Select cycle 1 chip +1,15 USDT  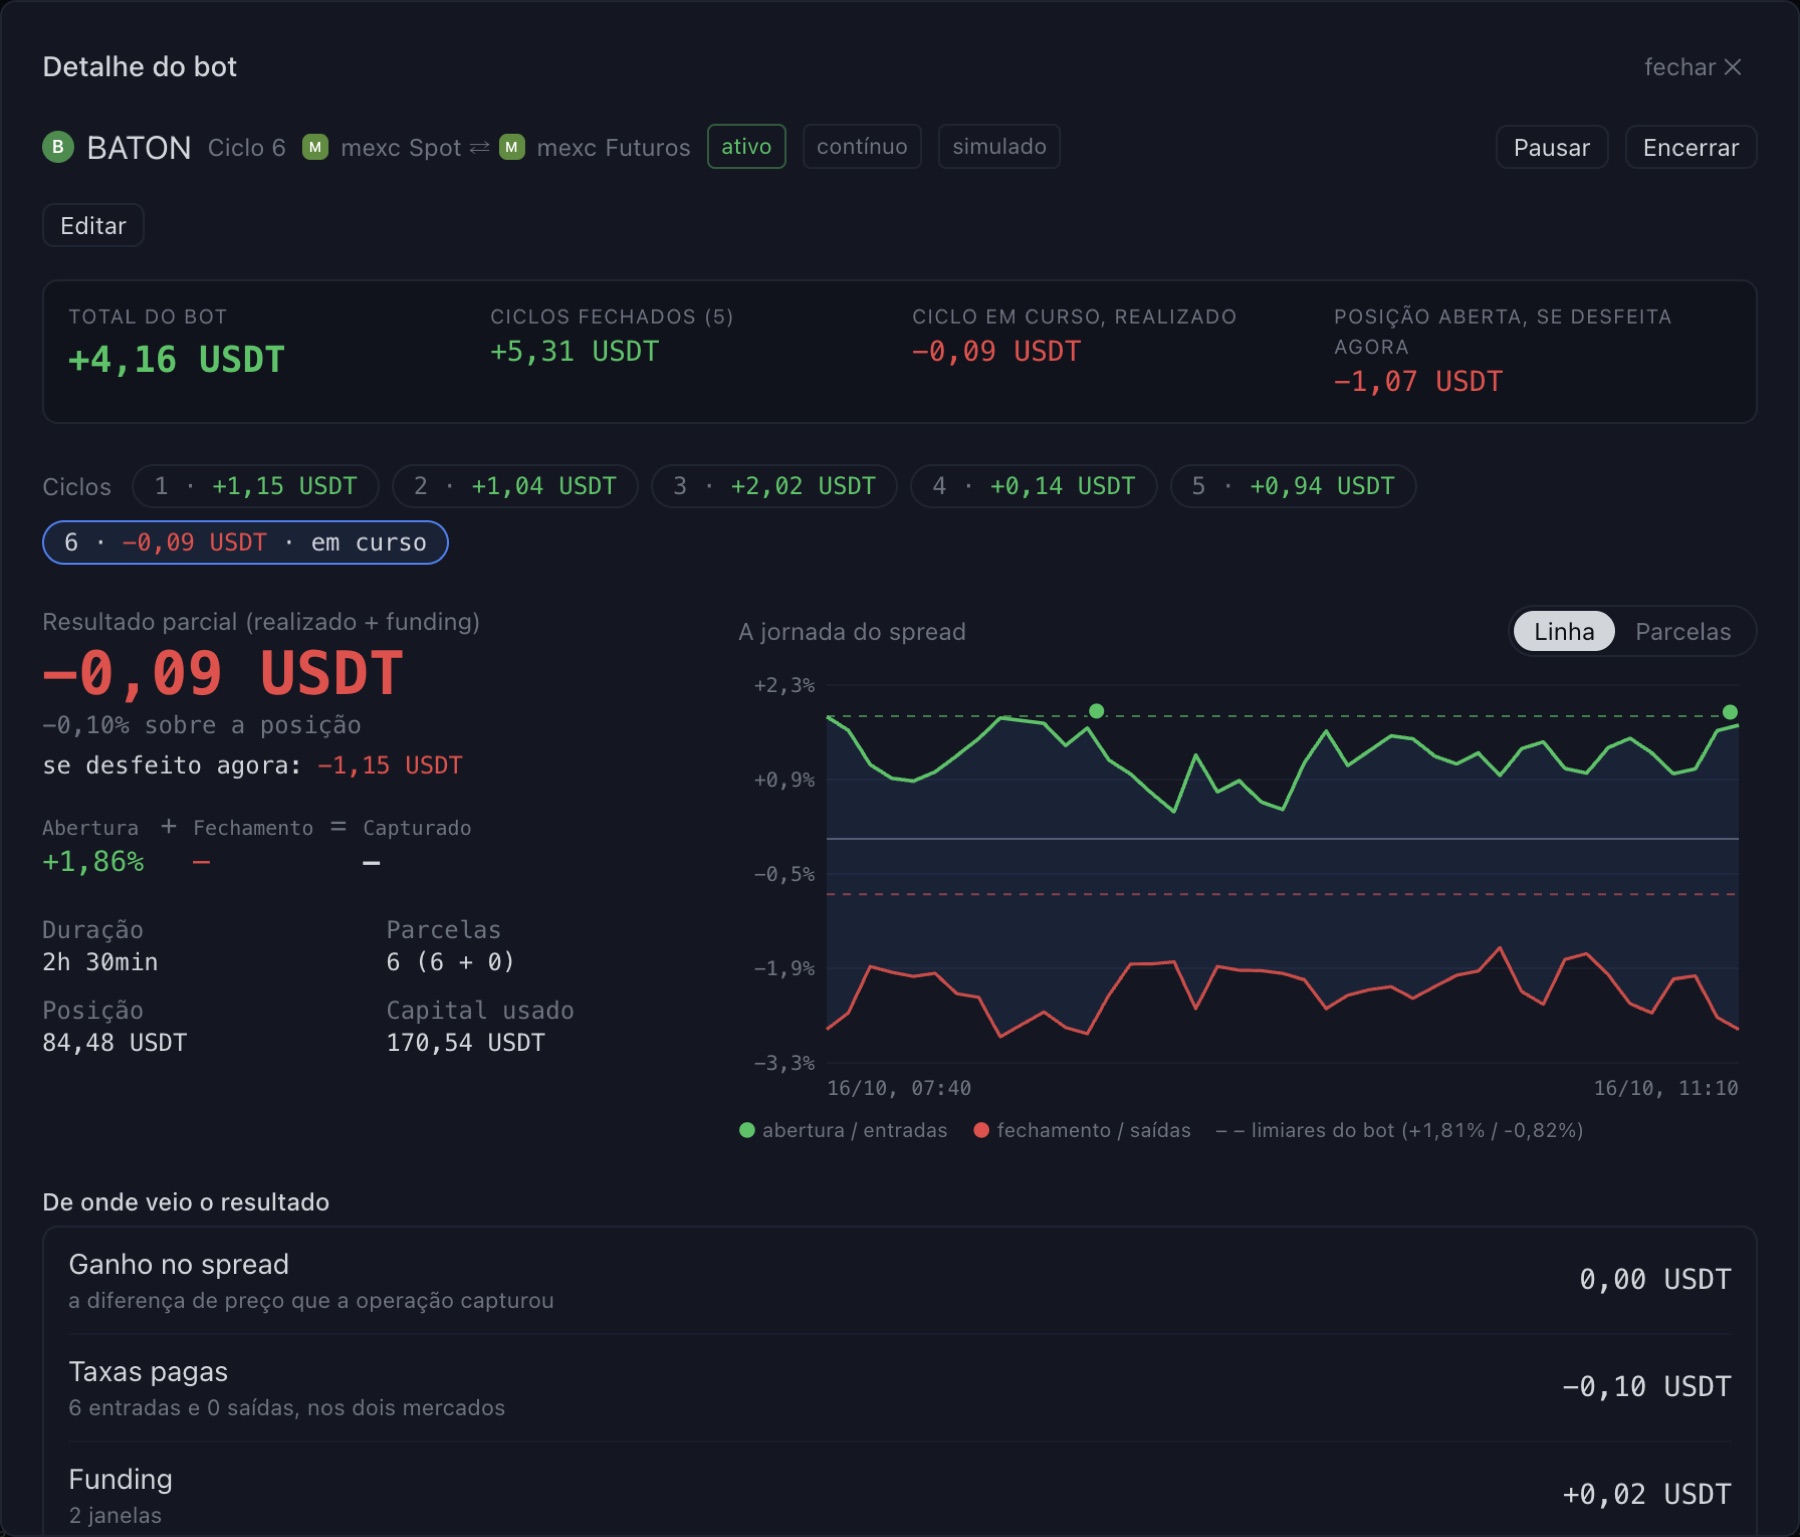(255, 486)
